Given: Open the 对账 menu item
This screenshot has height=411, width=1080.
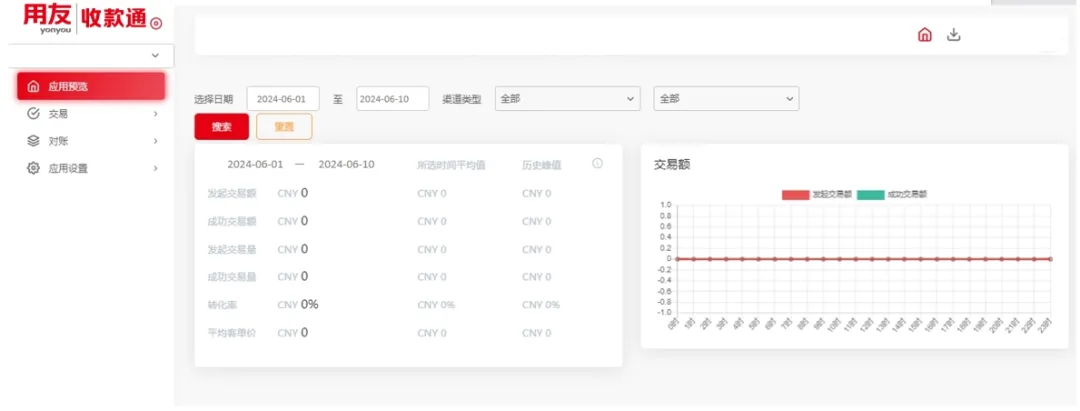Looking at the screenshot, I should coord(91,141).
